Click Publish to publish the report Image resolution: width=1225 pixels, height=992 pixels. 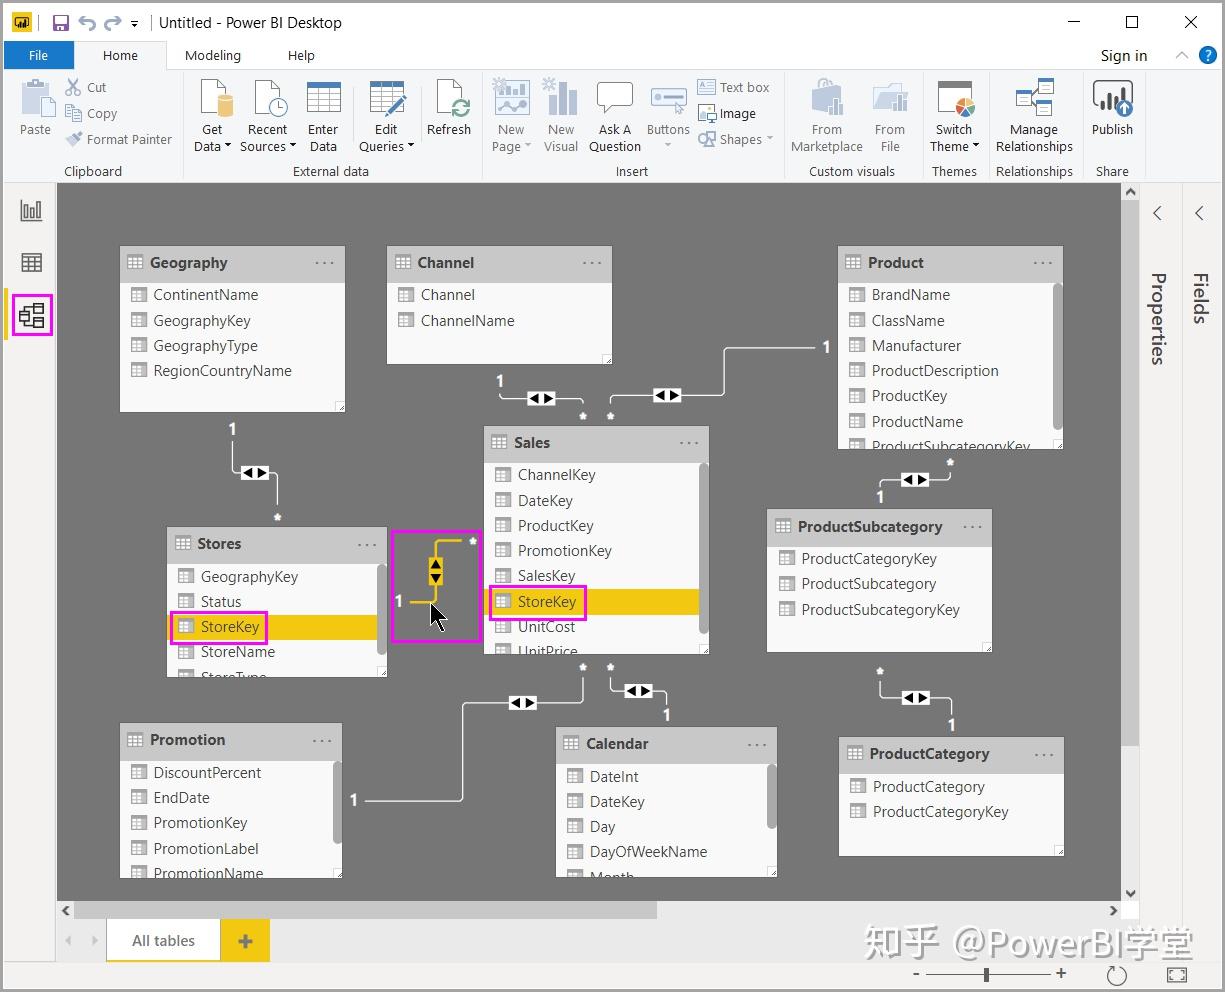(1112, 110)
